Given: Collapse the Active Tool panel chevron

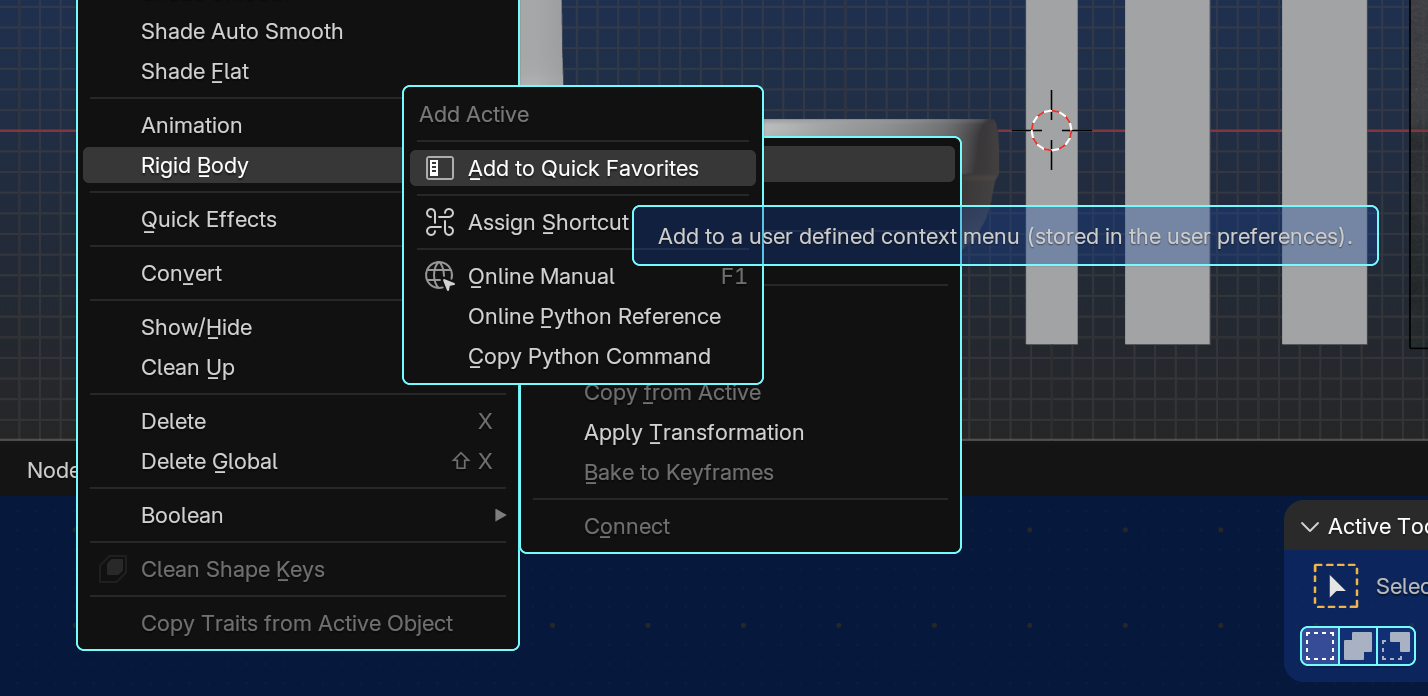Looking at the screenshot, I should point(1309,527).
